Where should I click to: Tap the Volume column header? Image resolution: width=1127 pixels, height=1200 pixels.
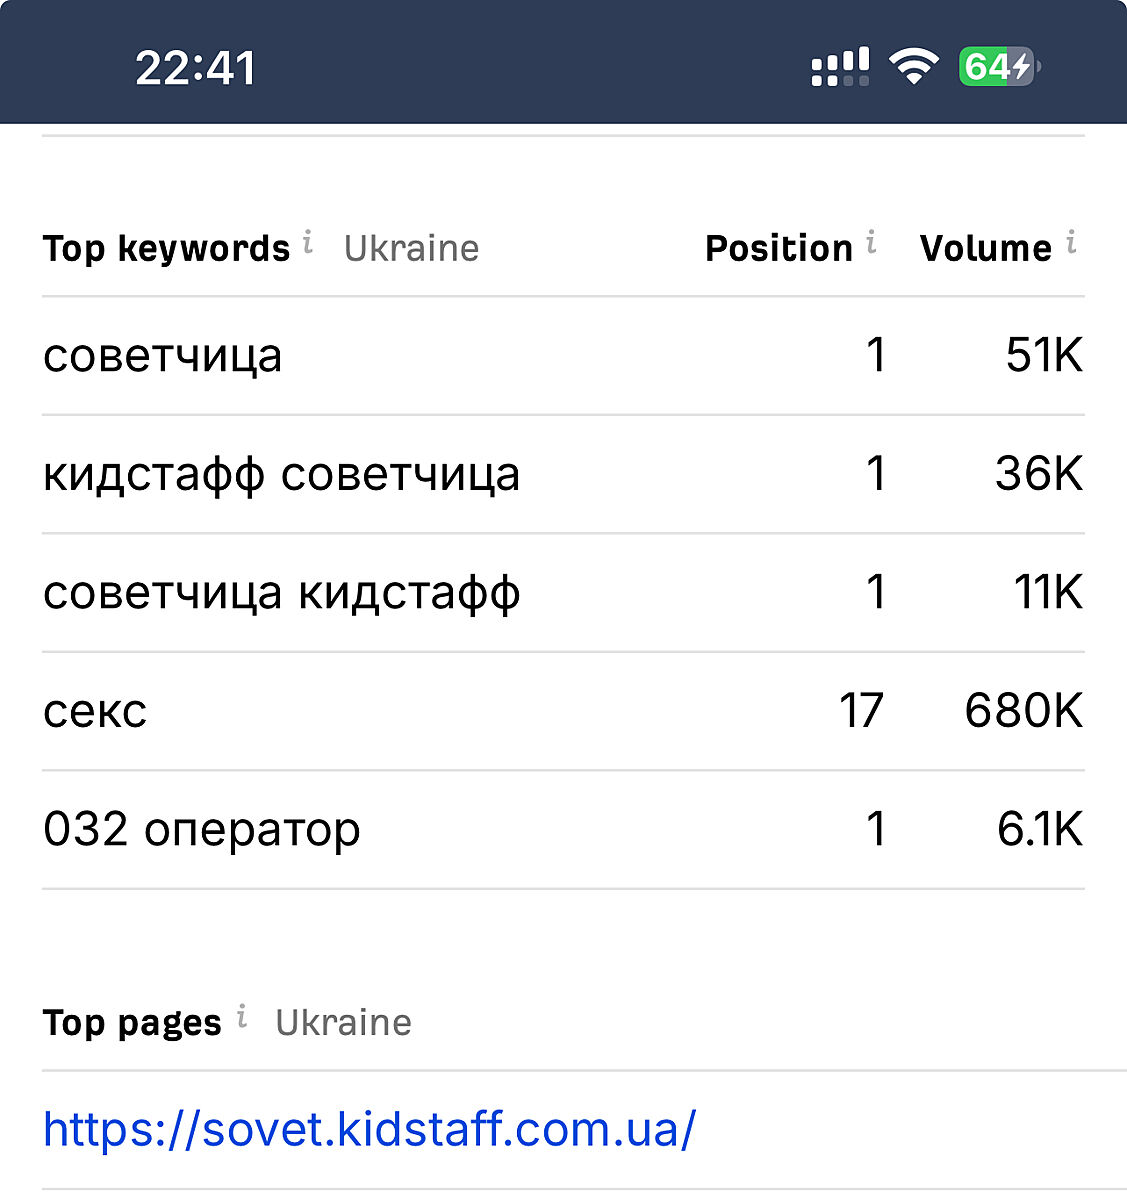tap(985, 248)
